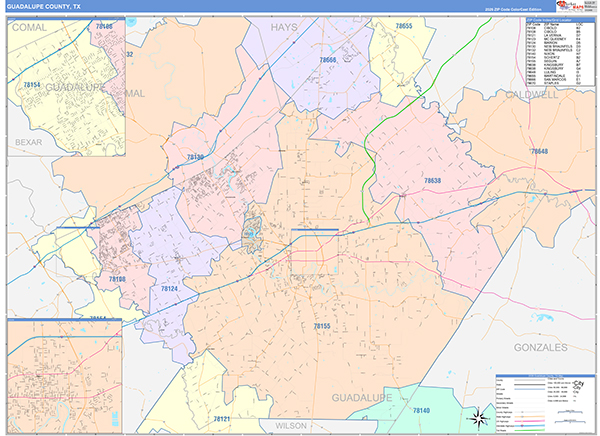The height and width of the screenshot is (436, 600).
Task: Click 78154 label in the inset map
Action: [x=32, y=85]
